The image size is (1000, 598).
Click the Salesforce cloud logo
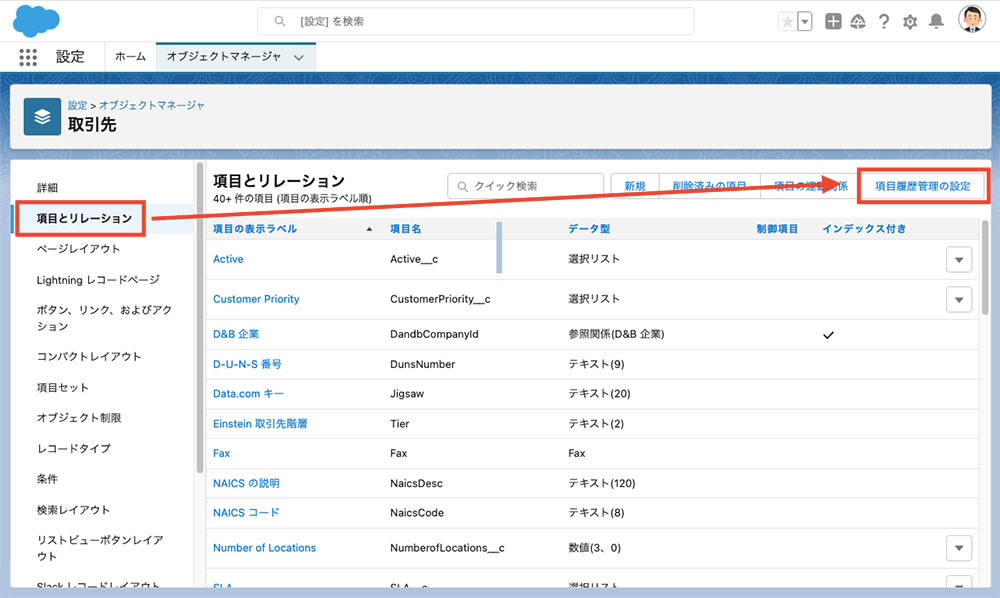click(36, 20)
